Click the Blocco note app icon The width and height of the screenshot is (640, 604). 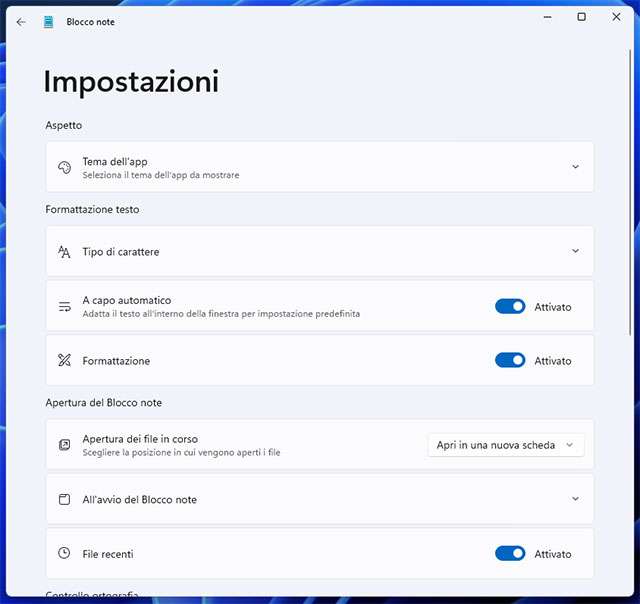(x=49, y=21)
